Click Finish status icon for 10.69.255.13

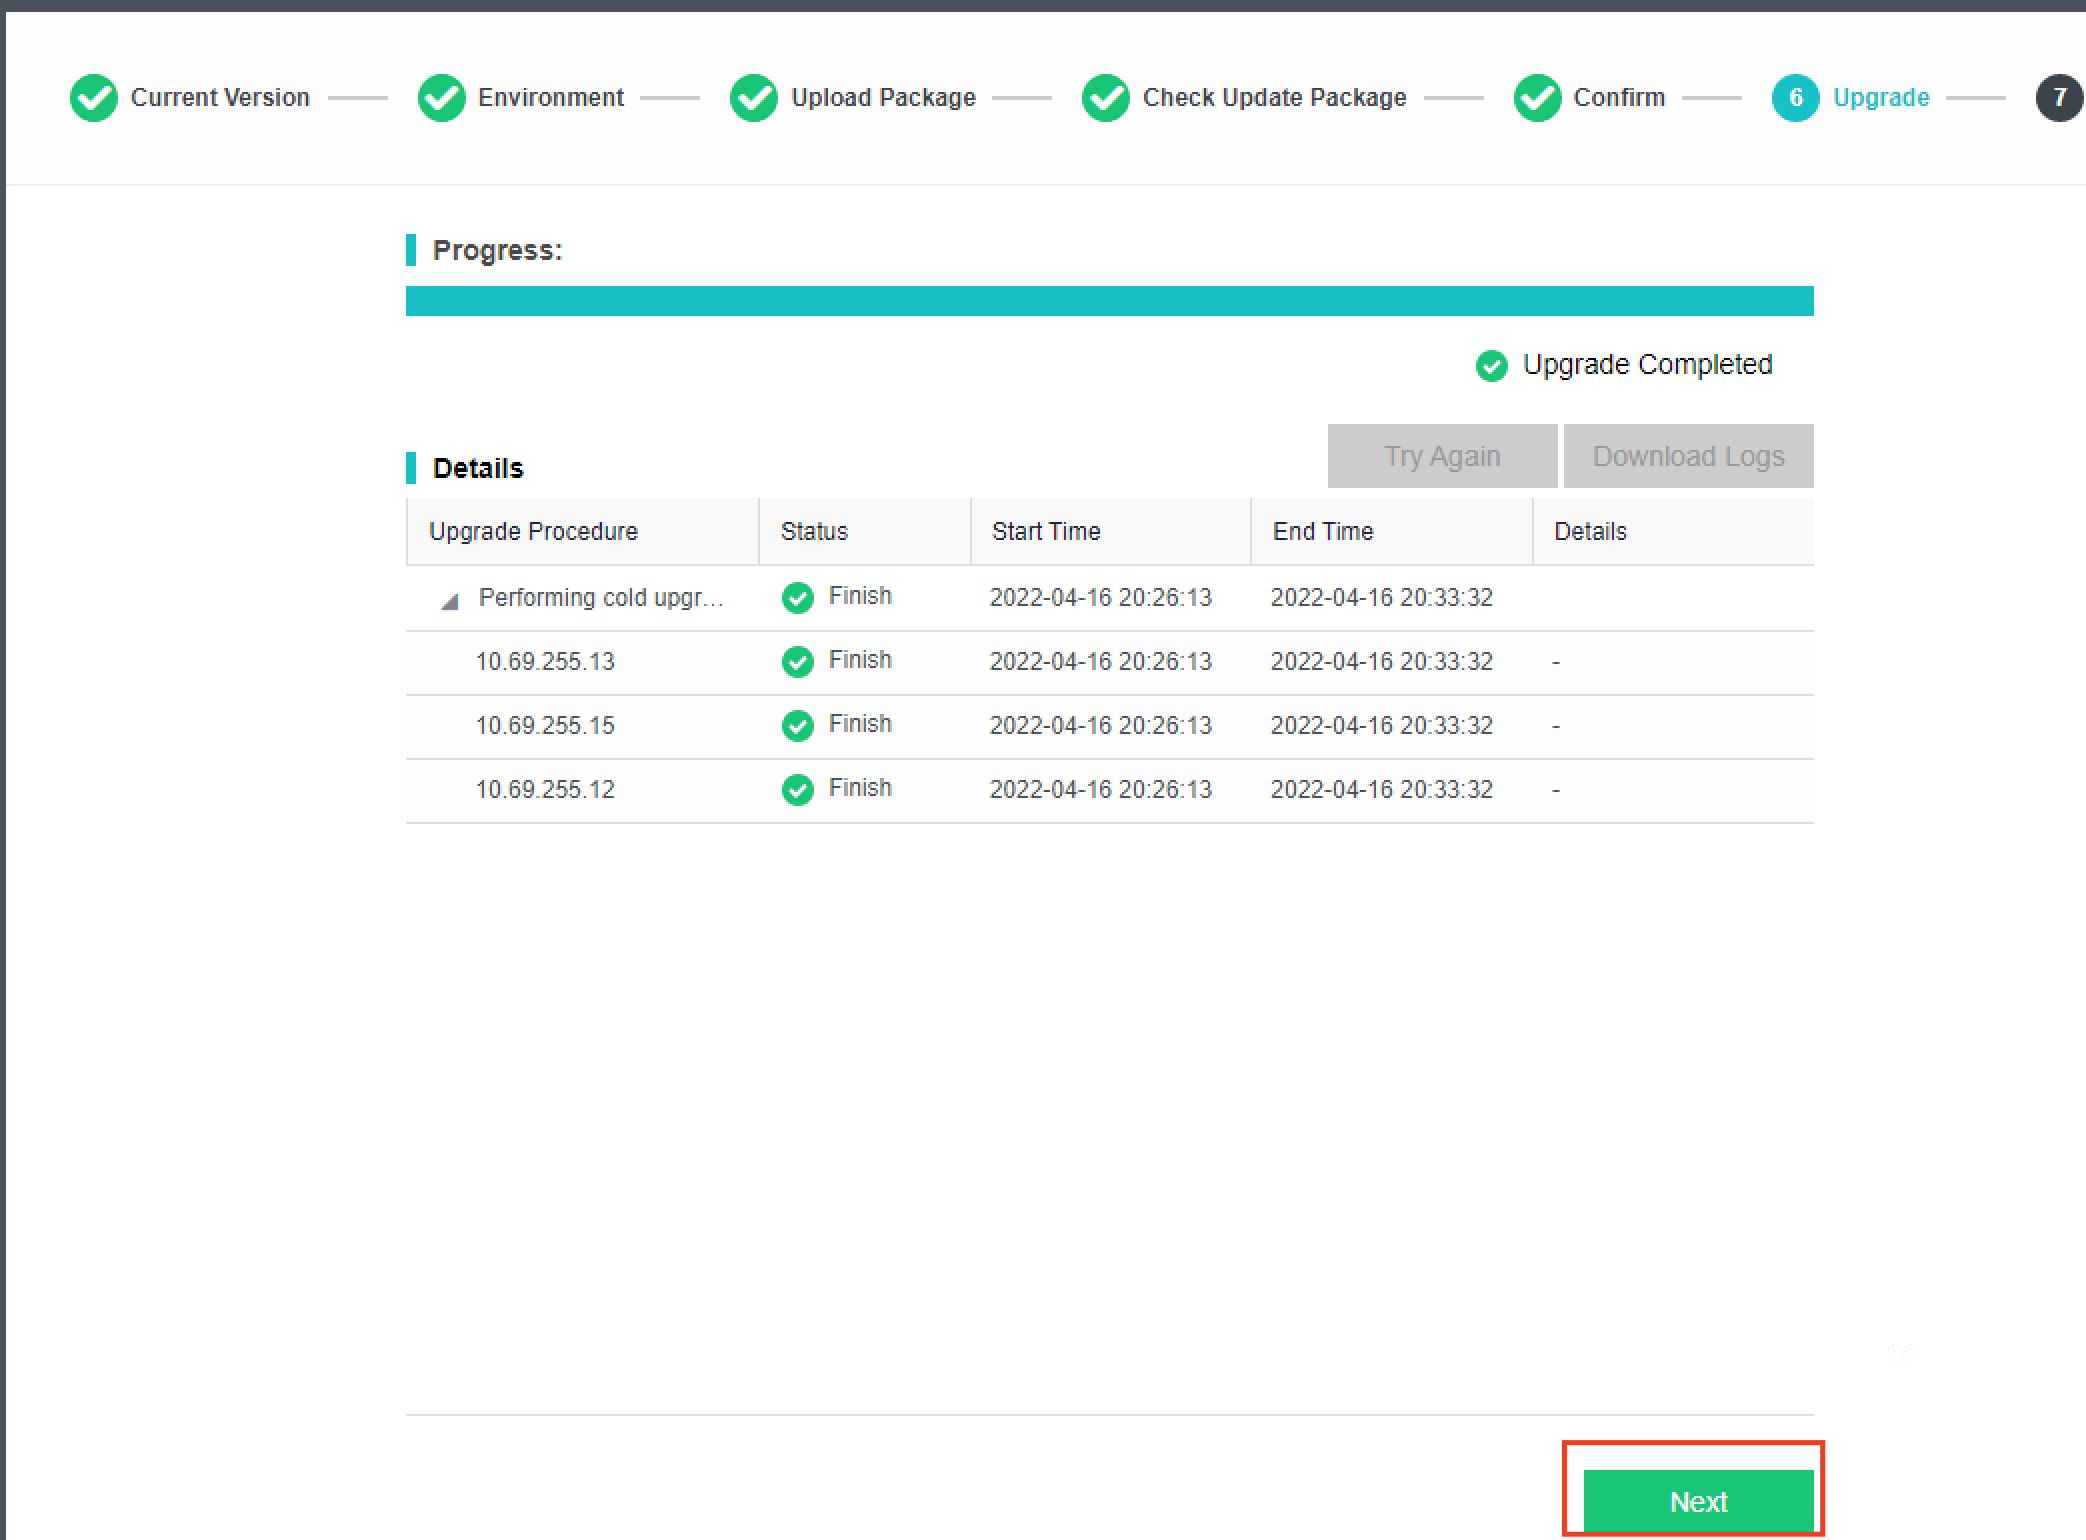pyautogui.click(x=798, y=662)
